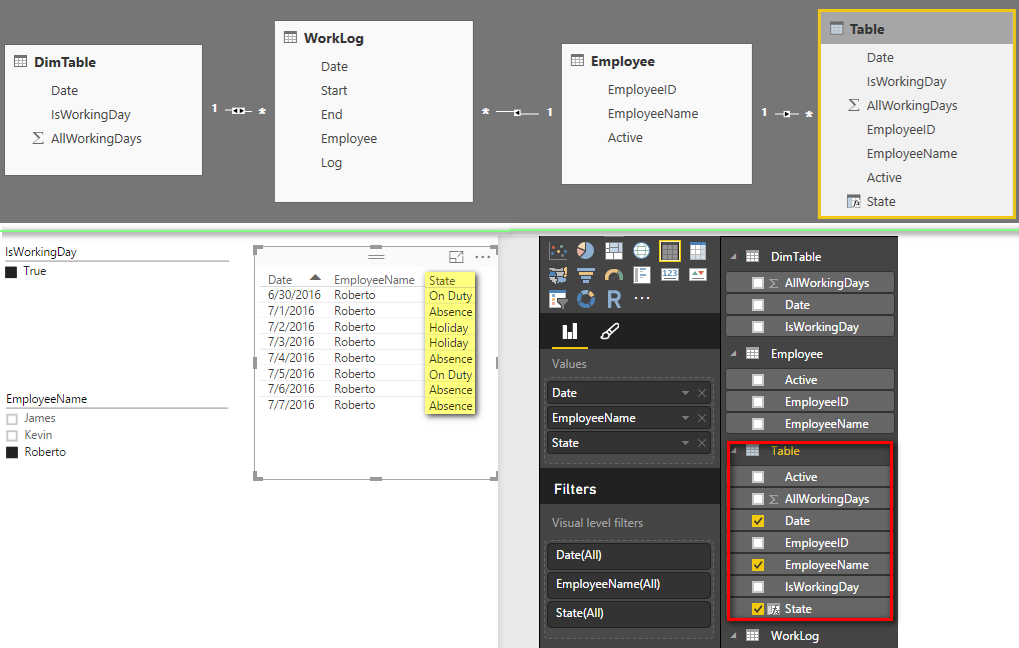Check Active field under Employee

tap(758, 380)
